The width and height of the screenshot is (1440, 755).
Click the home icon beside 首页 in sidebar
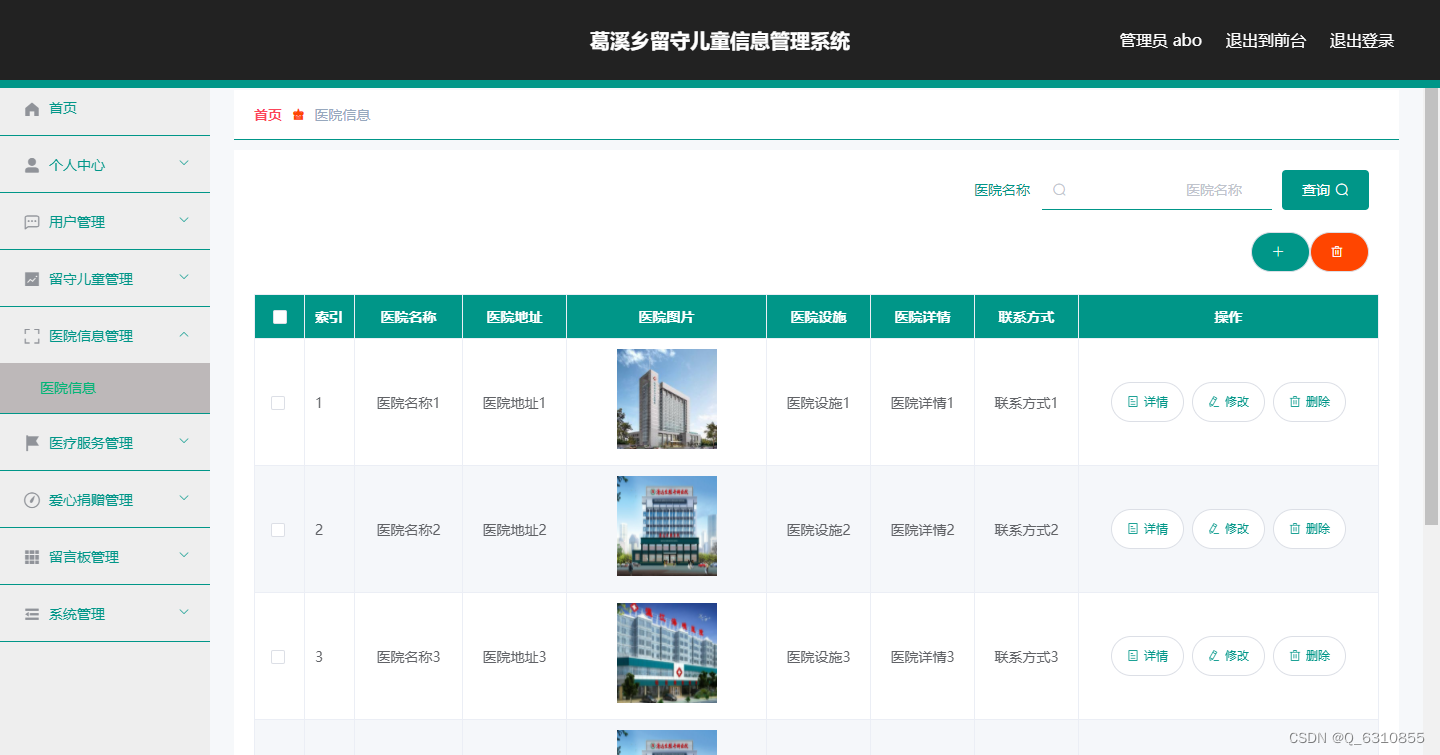[x=32, y=109]
